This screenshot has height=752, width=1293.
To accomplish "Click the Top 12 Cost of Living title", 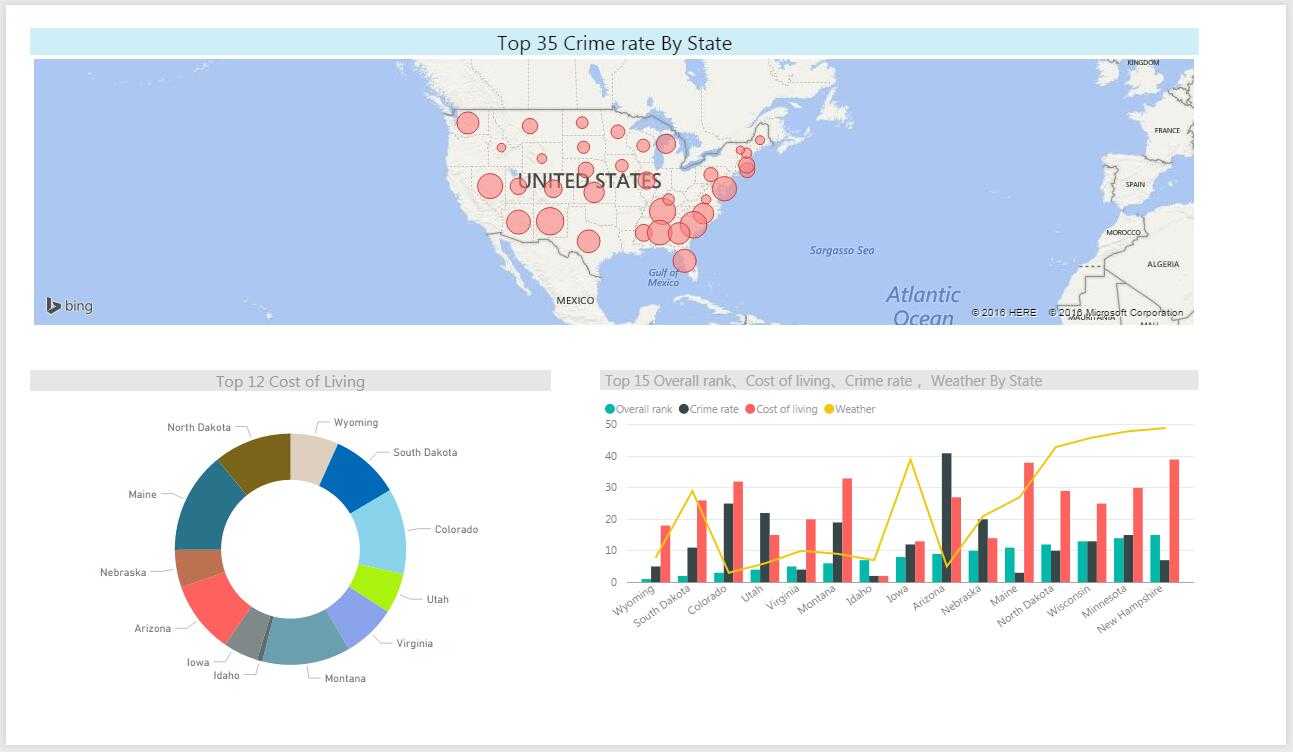I will (x=290, y=381).
